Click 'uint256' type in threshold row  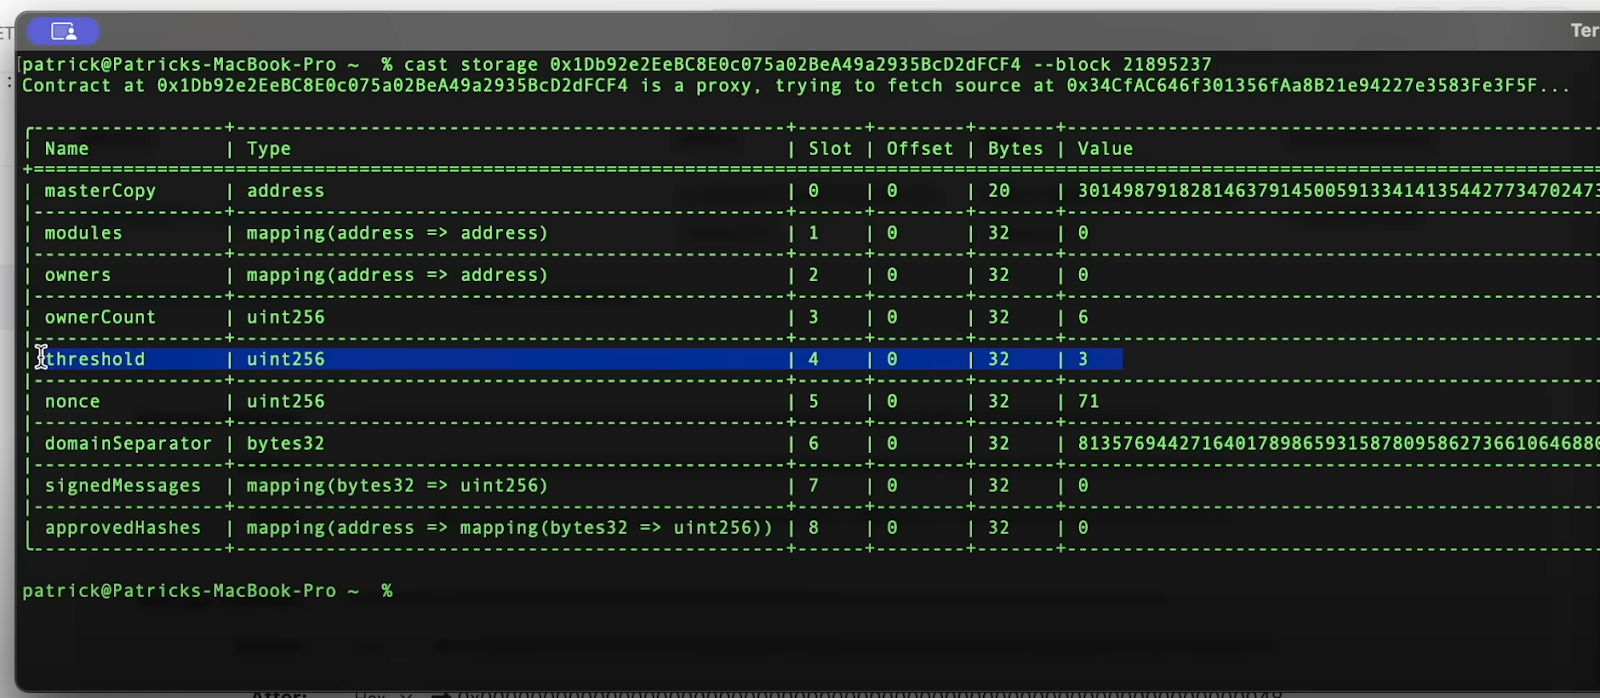286,359
